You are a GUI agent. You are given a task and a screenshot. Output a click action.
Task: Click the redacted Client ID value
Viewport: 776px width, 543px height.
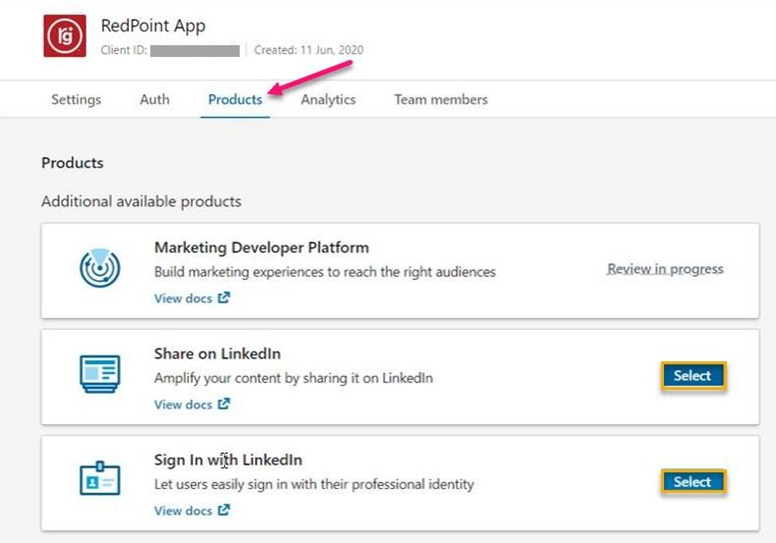pyautogui.click(x=195, y=50)
